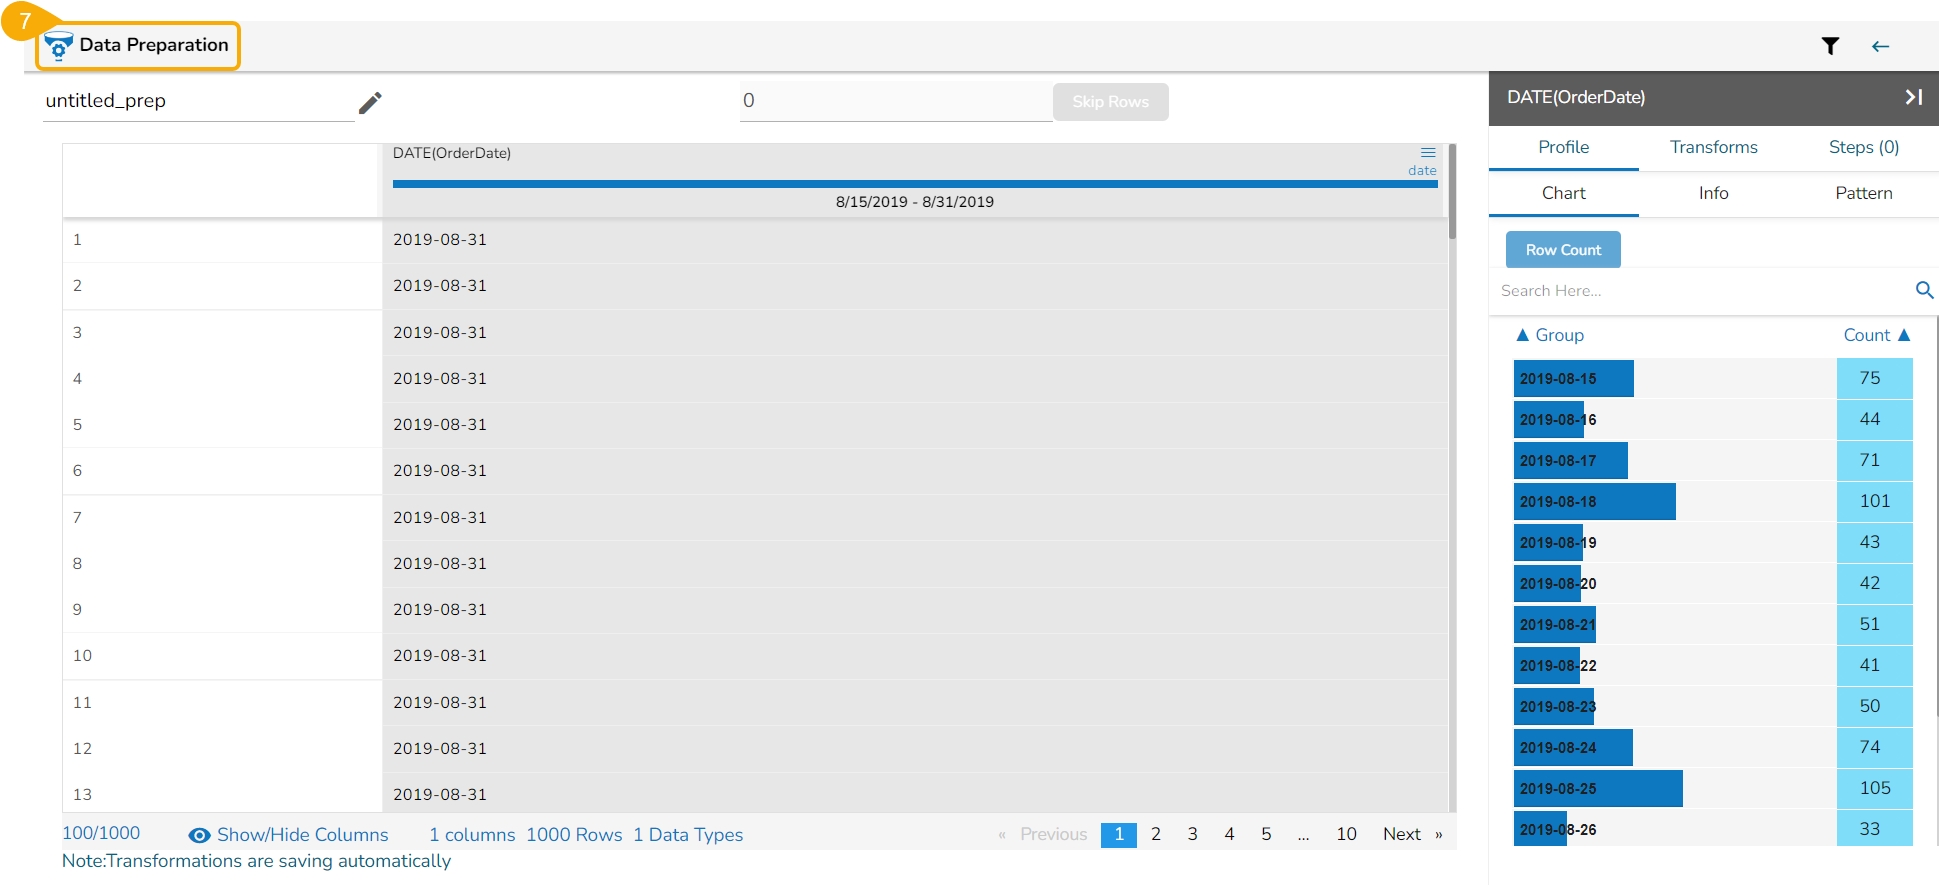Screen dimensions: 1939x885
Task: Click the 2019-08-20 group bar
Action: [x=1548, y=584]
